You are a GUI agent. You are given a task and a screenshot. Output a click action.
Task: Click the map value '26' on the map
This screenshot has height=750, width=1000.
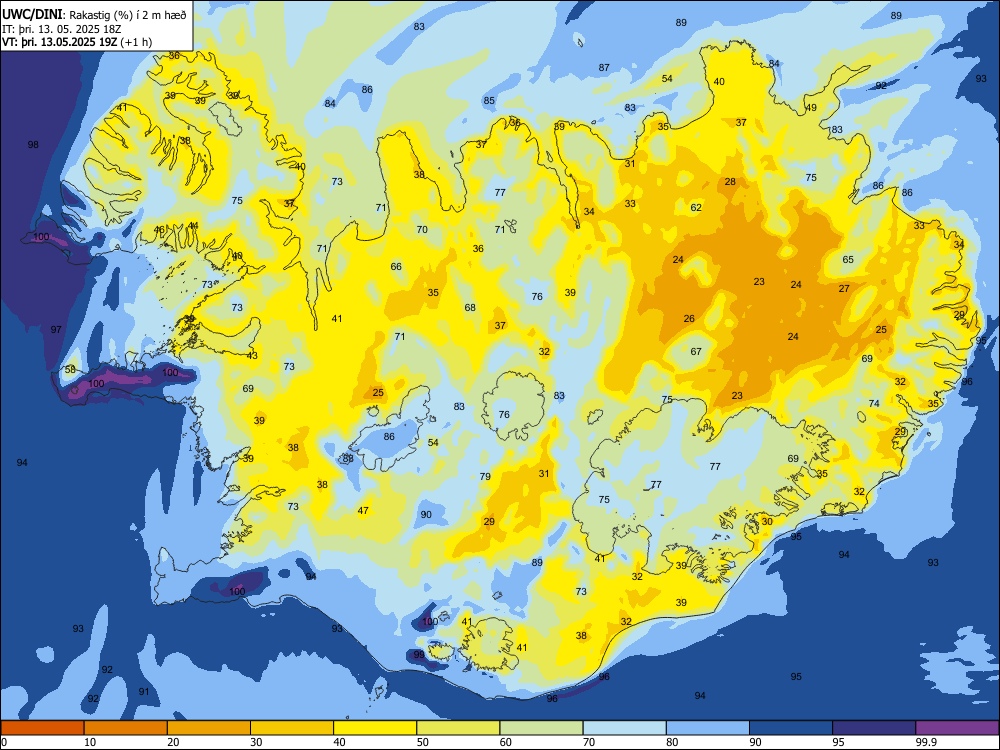click(689, 319)
